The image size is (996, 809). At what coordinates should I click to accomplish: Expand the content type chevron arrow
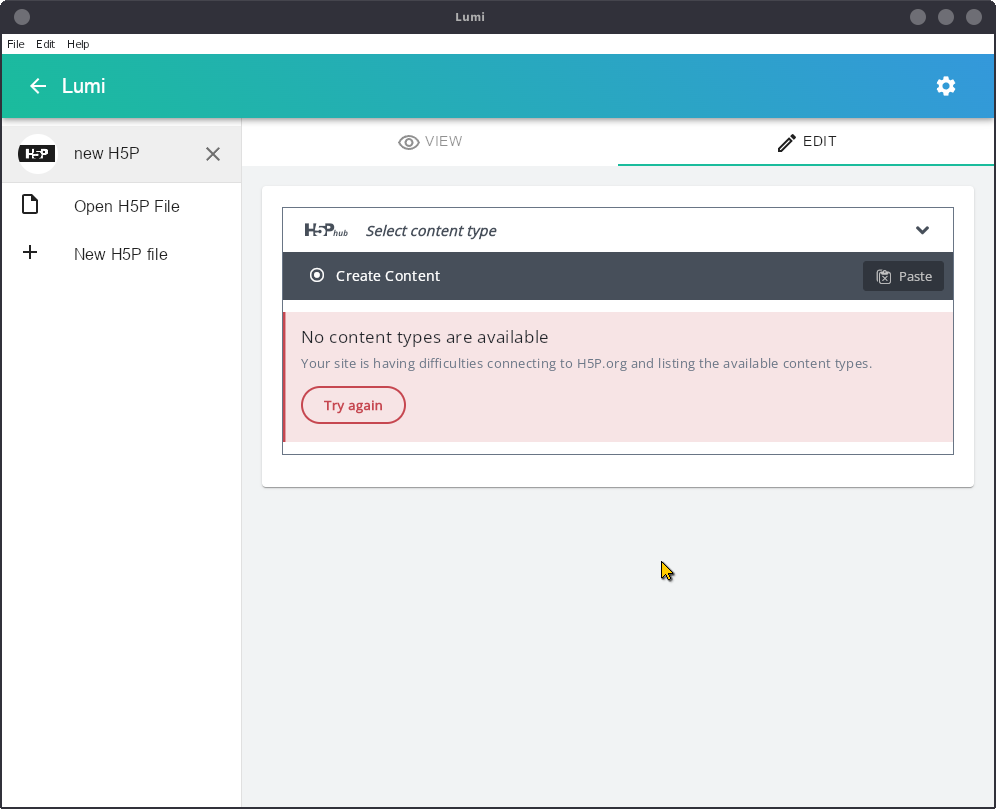[x=922, y=231]
